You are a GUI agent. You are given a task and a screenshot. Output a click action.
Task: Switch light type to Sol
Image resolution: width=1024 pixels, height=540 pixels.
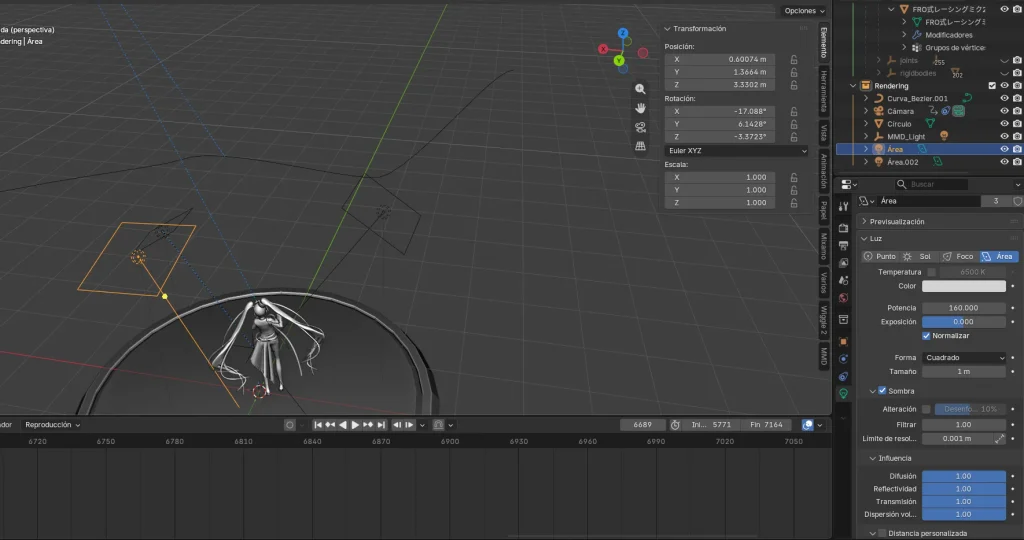[x=918, y=257]
